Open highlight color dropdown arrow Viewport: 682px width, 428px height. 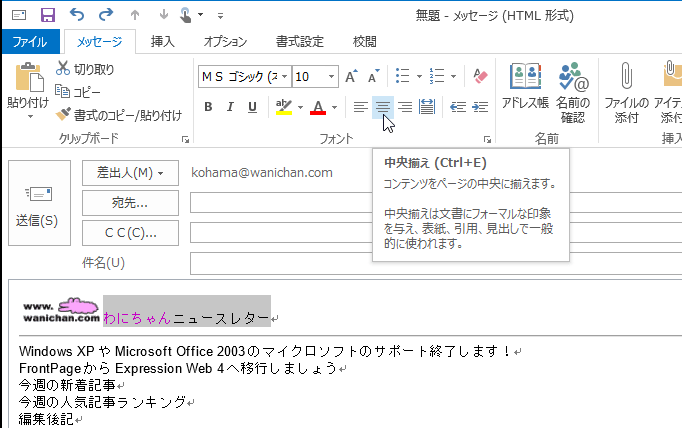click(300, 107)
